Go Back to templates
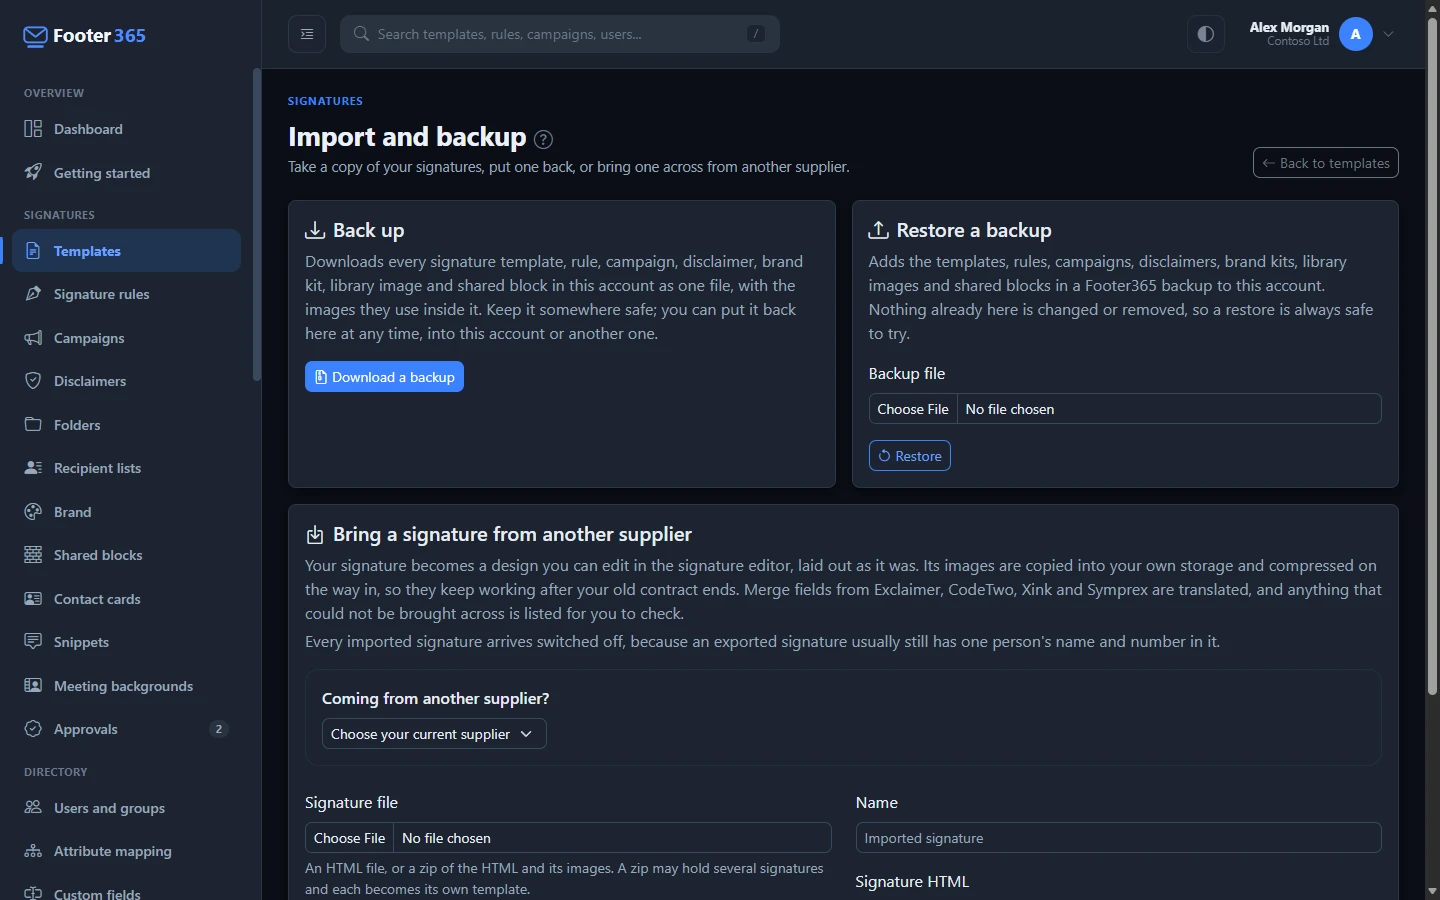 coord(1325,163)
